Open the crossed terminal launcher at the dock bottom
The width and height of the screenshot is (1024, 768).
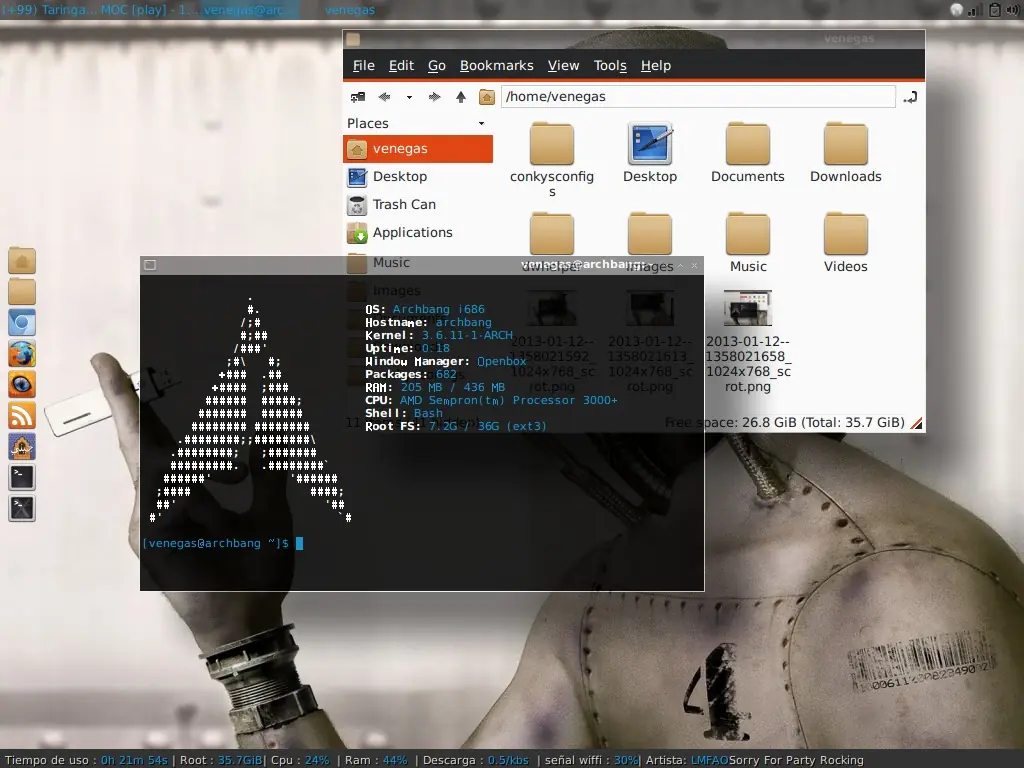22,508
